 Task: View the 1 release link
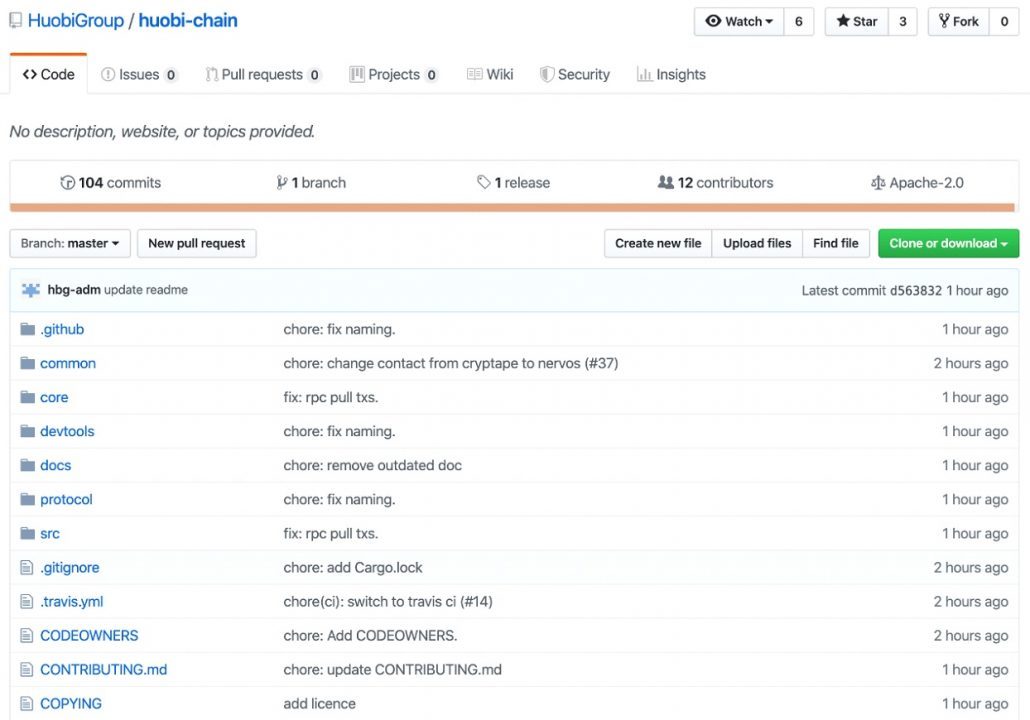point(514,183)
